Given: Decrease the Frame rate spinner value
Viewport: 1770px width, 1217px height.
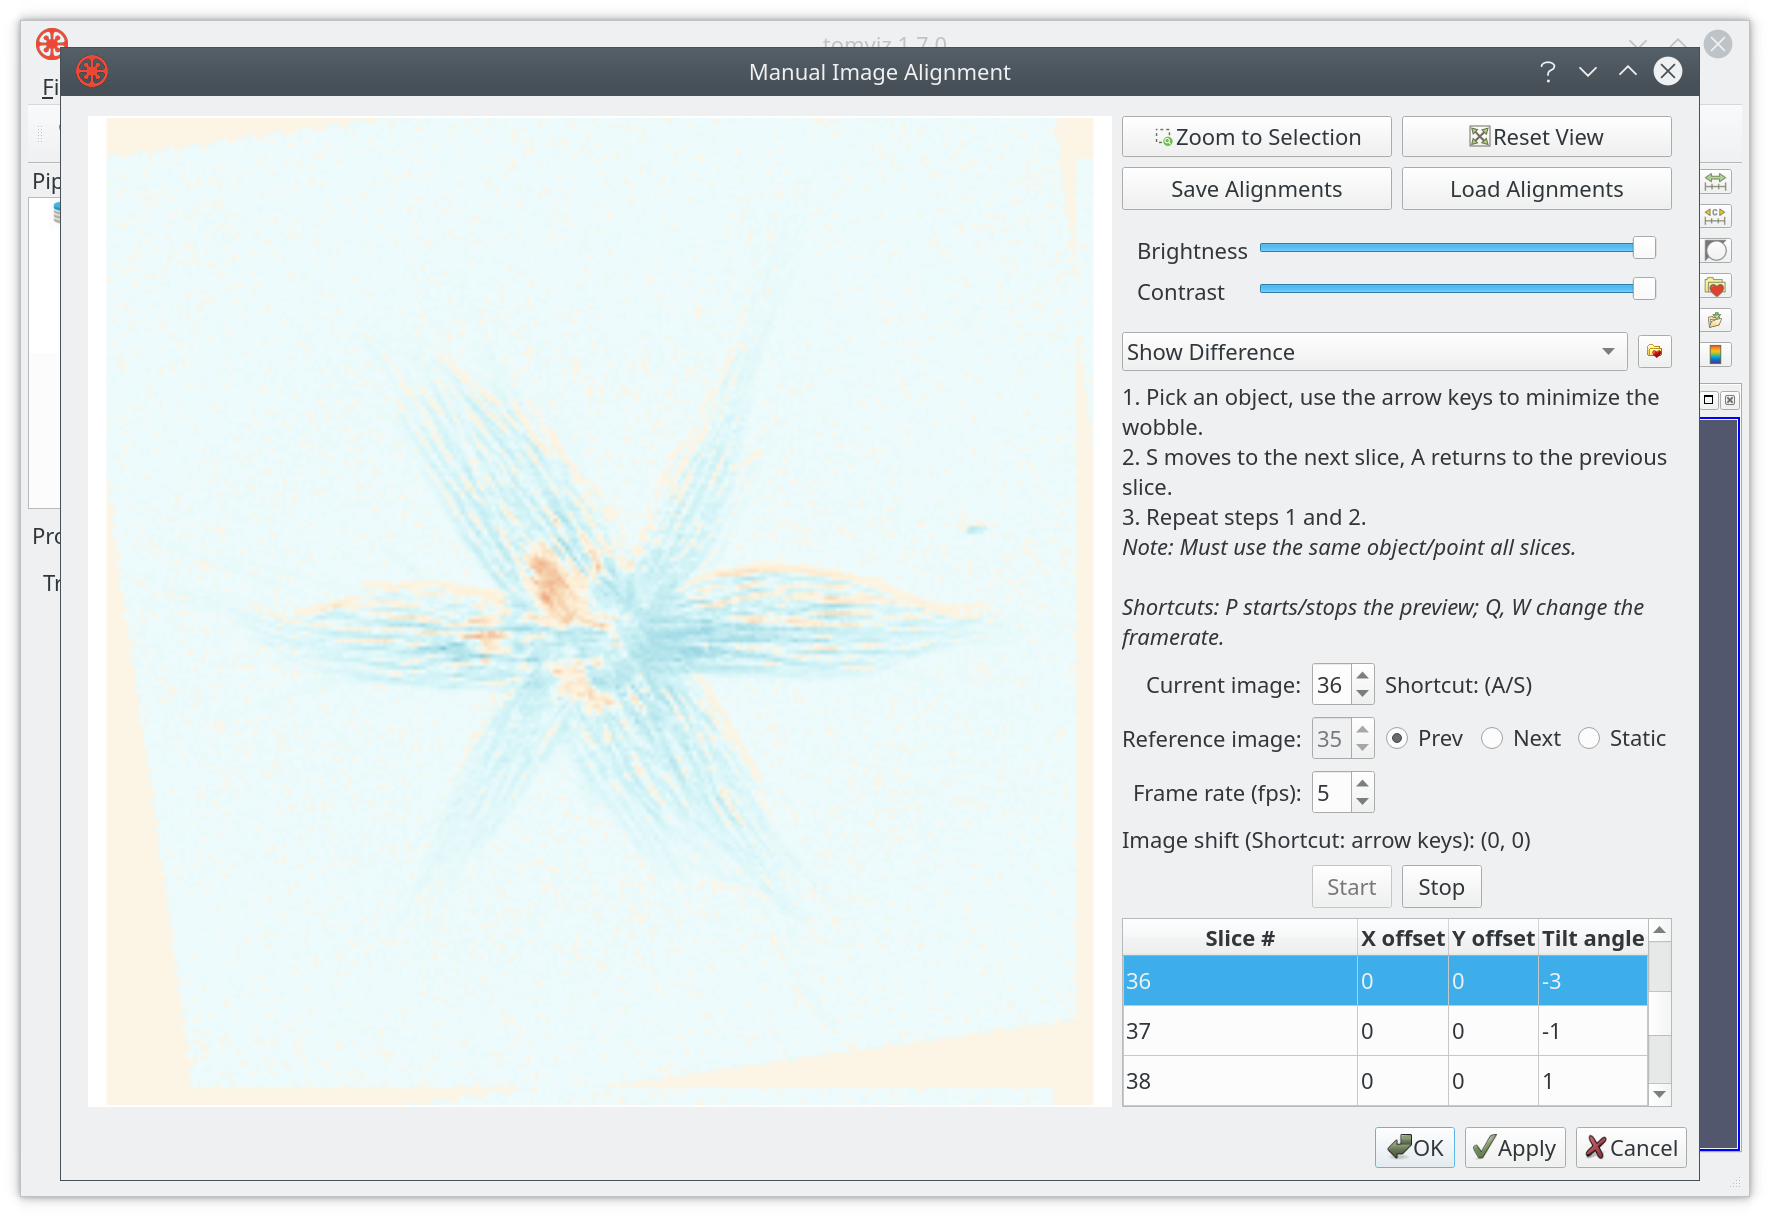Looking at the screenshot, I should (x=1362, y=802).
